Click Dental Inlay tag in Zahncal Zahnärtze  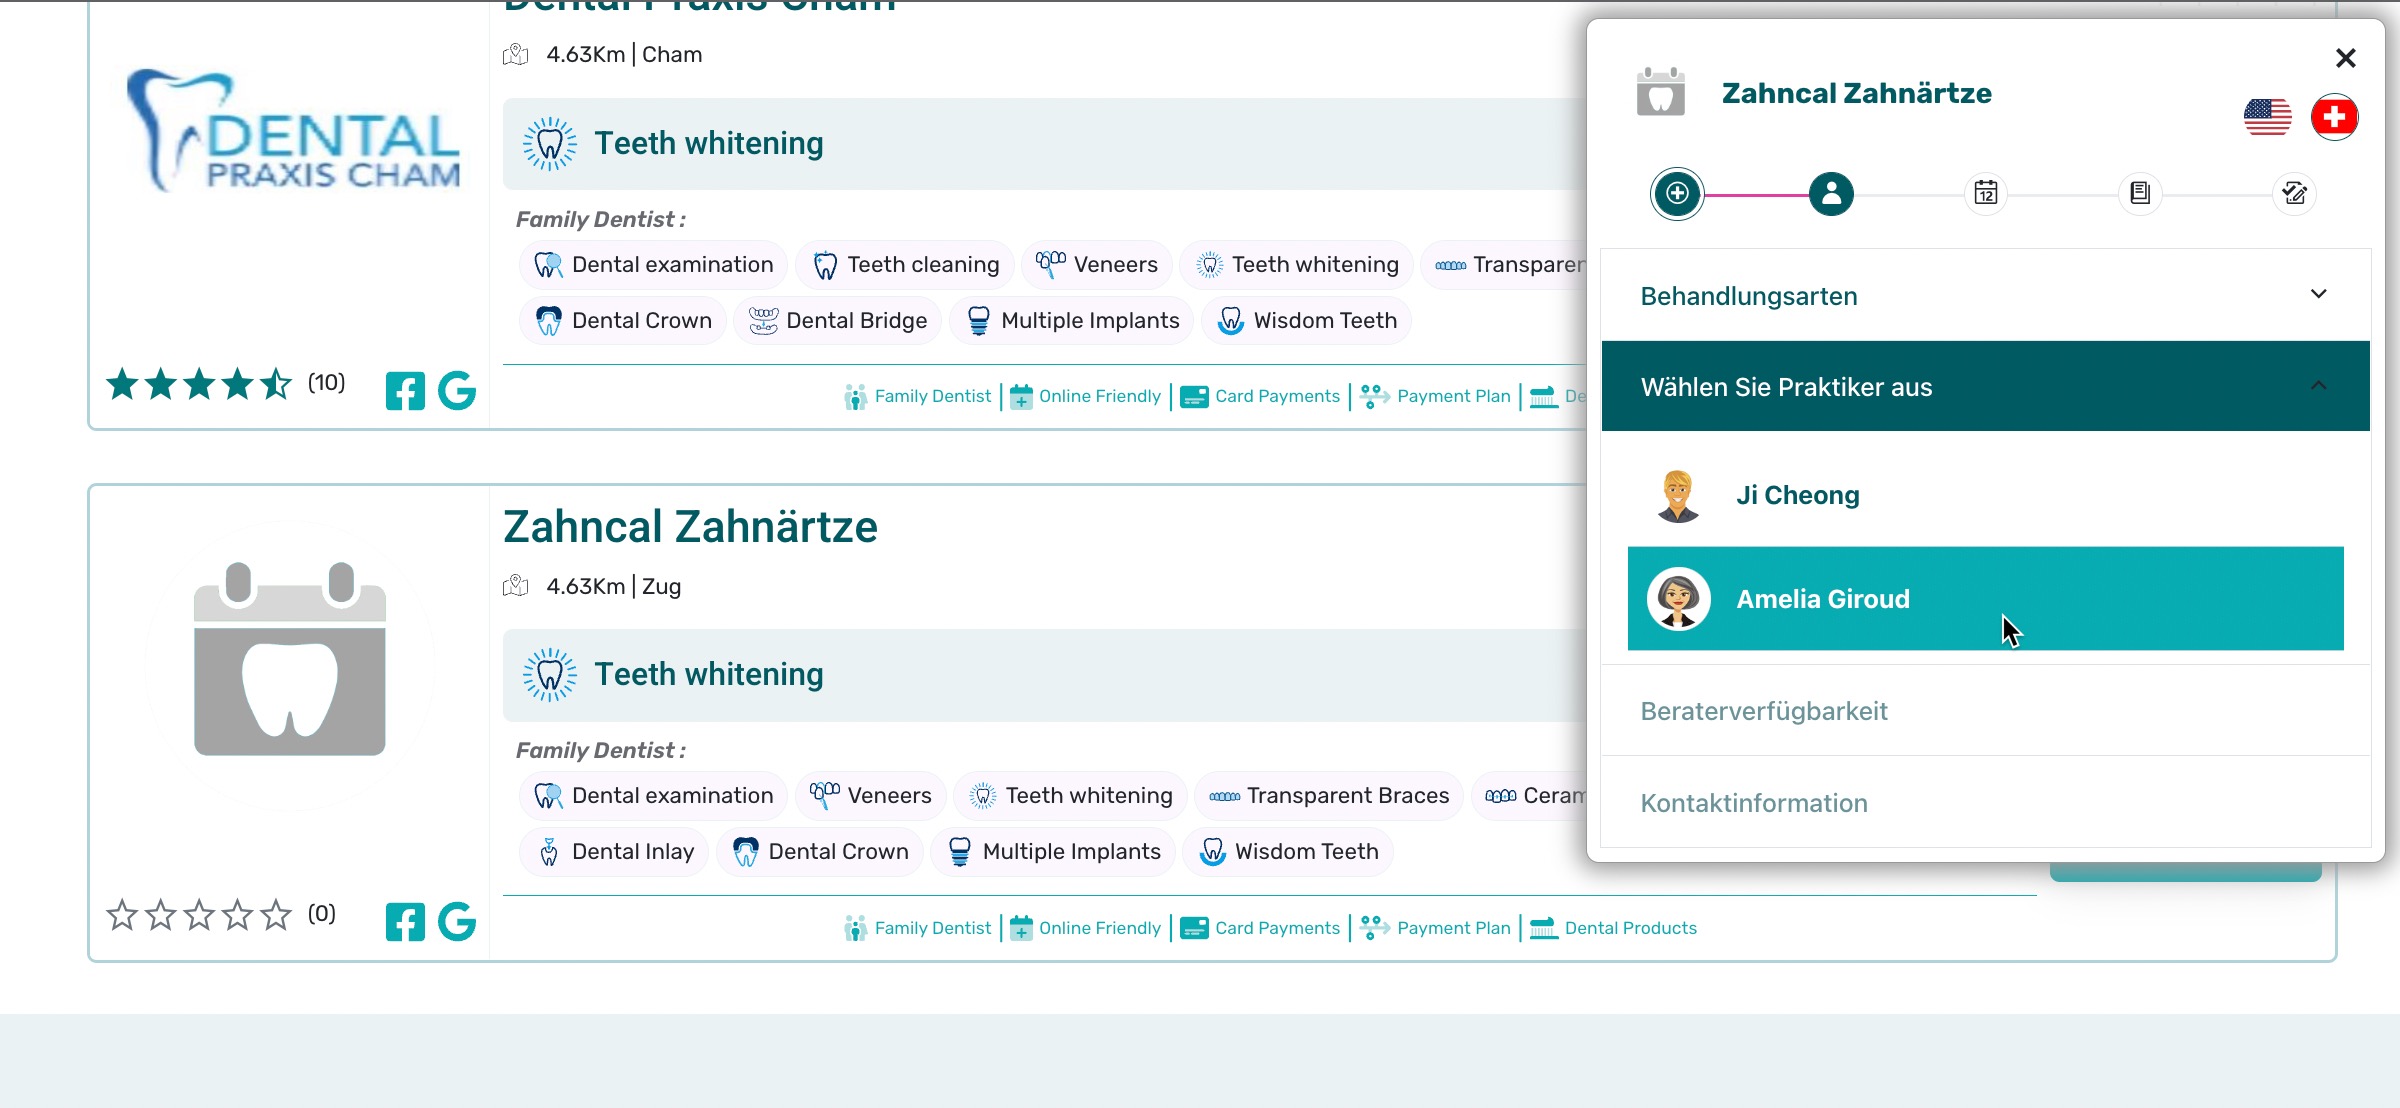[614, 851]
